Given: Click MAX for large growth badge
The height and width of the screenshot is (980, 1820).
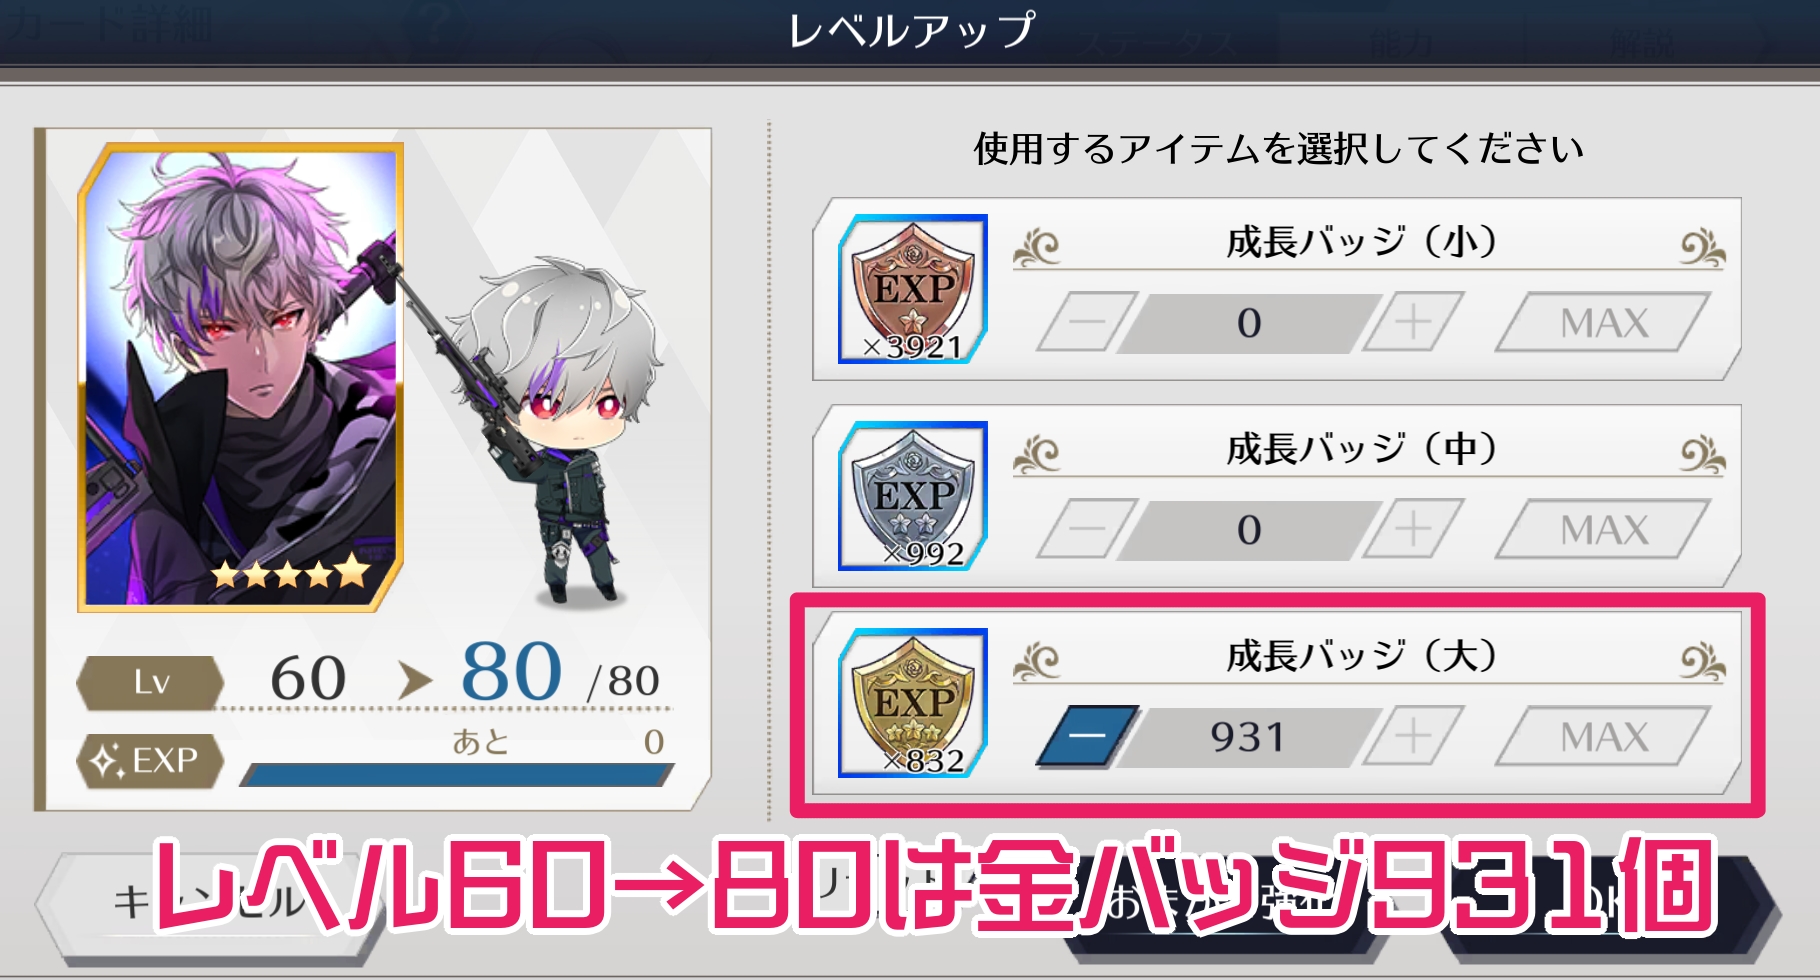Looking at the screenshot, I should click(x=1603, y=736).
